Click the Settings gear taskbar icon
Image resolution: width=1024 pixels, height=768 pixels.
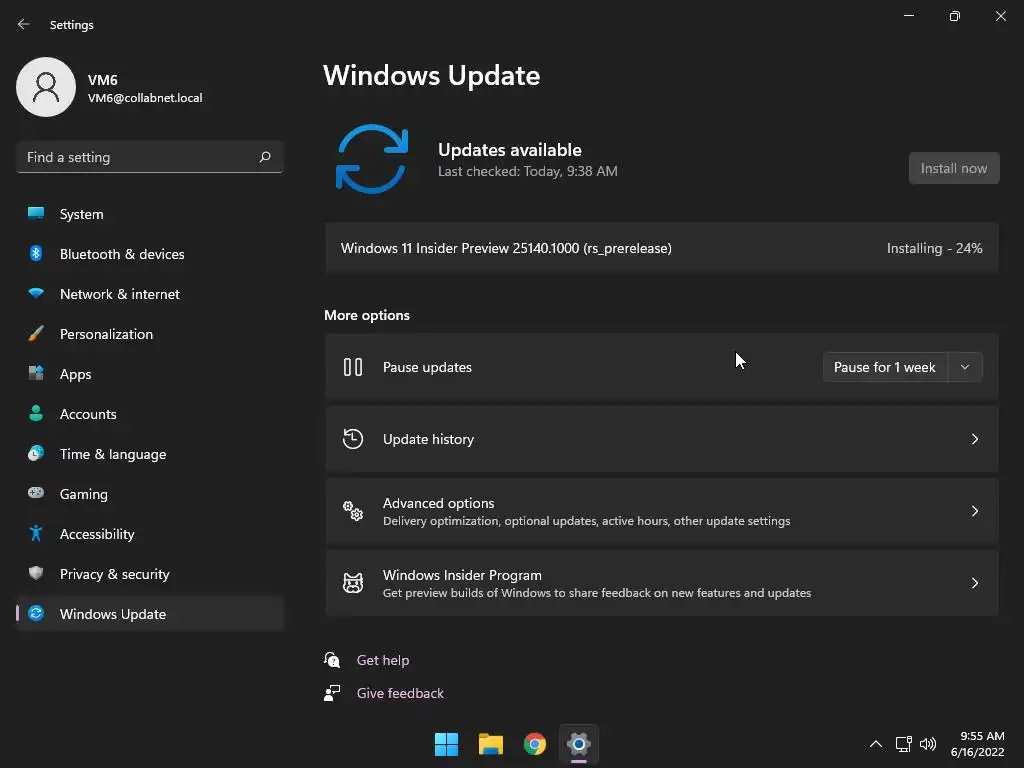pyautogui.click(x=579, y=744)
